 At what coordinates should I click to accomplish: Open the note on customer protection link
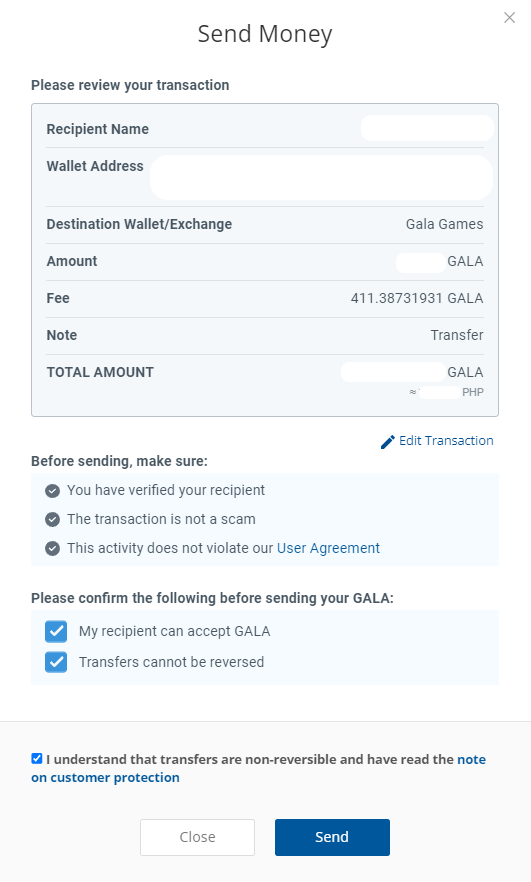(x=258, y=768)
